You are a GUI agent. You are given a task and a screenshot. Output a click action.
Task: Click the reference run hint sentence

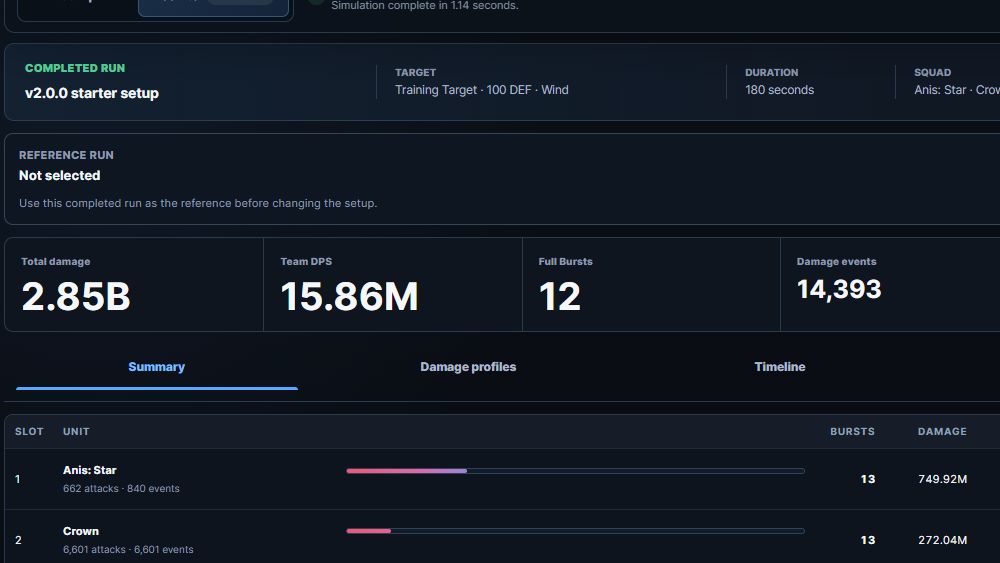(198, 203)
